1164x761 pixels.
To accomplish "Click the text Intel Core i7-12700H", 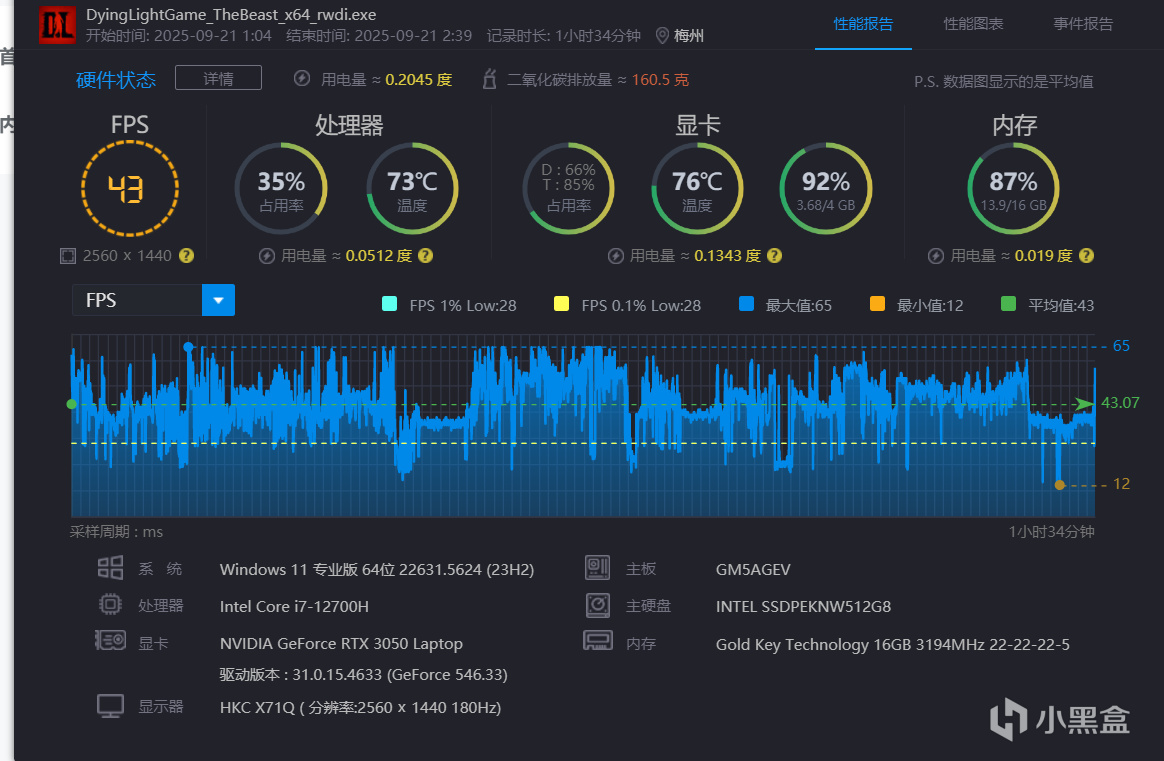I will click(294, 607).
